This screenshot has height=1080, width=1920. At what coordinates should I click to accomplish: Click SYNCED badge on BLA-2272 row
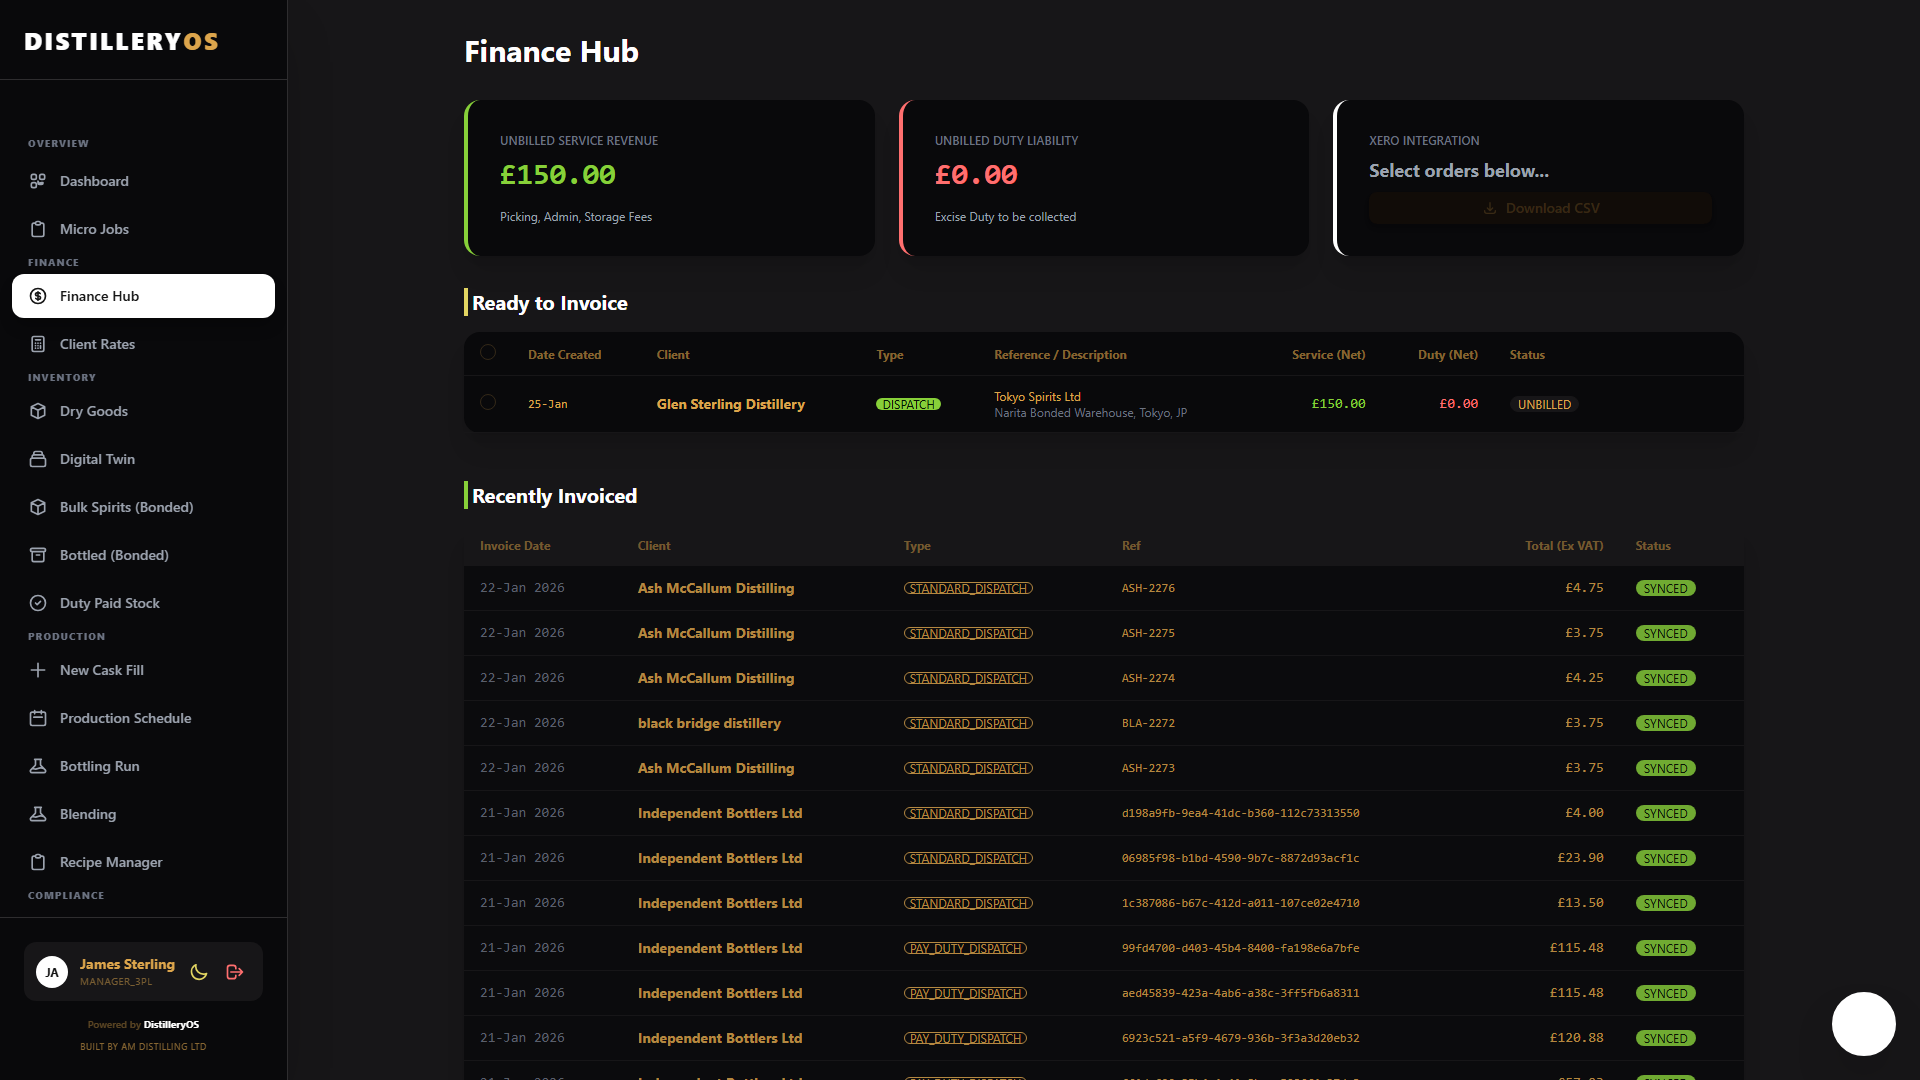point(1665,723)
